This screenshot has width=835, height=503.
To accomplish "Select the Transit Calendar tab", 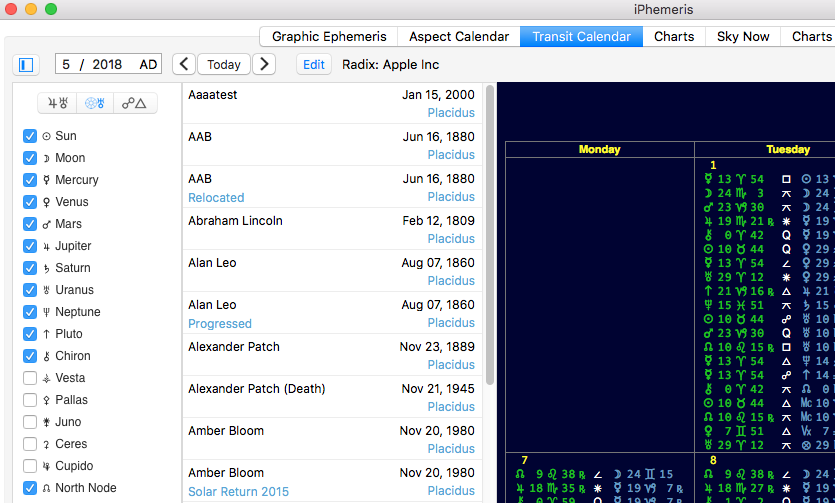I will (x=582, y=37).
